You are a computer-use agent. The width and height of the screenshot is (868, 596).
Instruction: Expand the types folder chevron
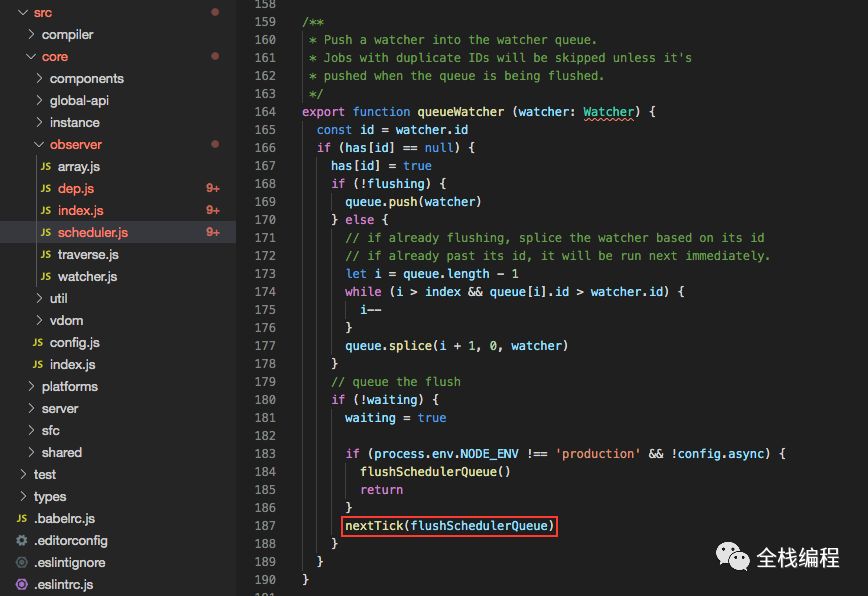[23, 496]
